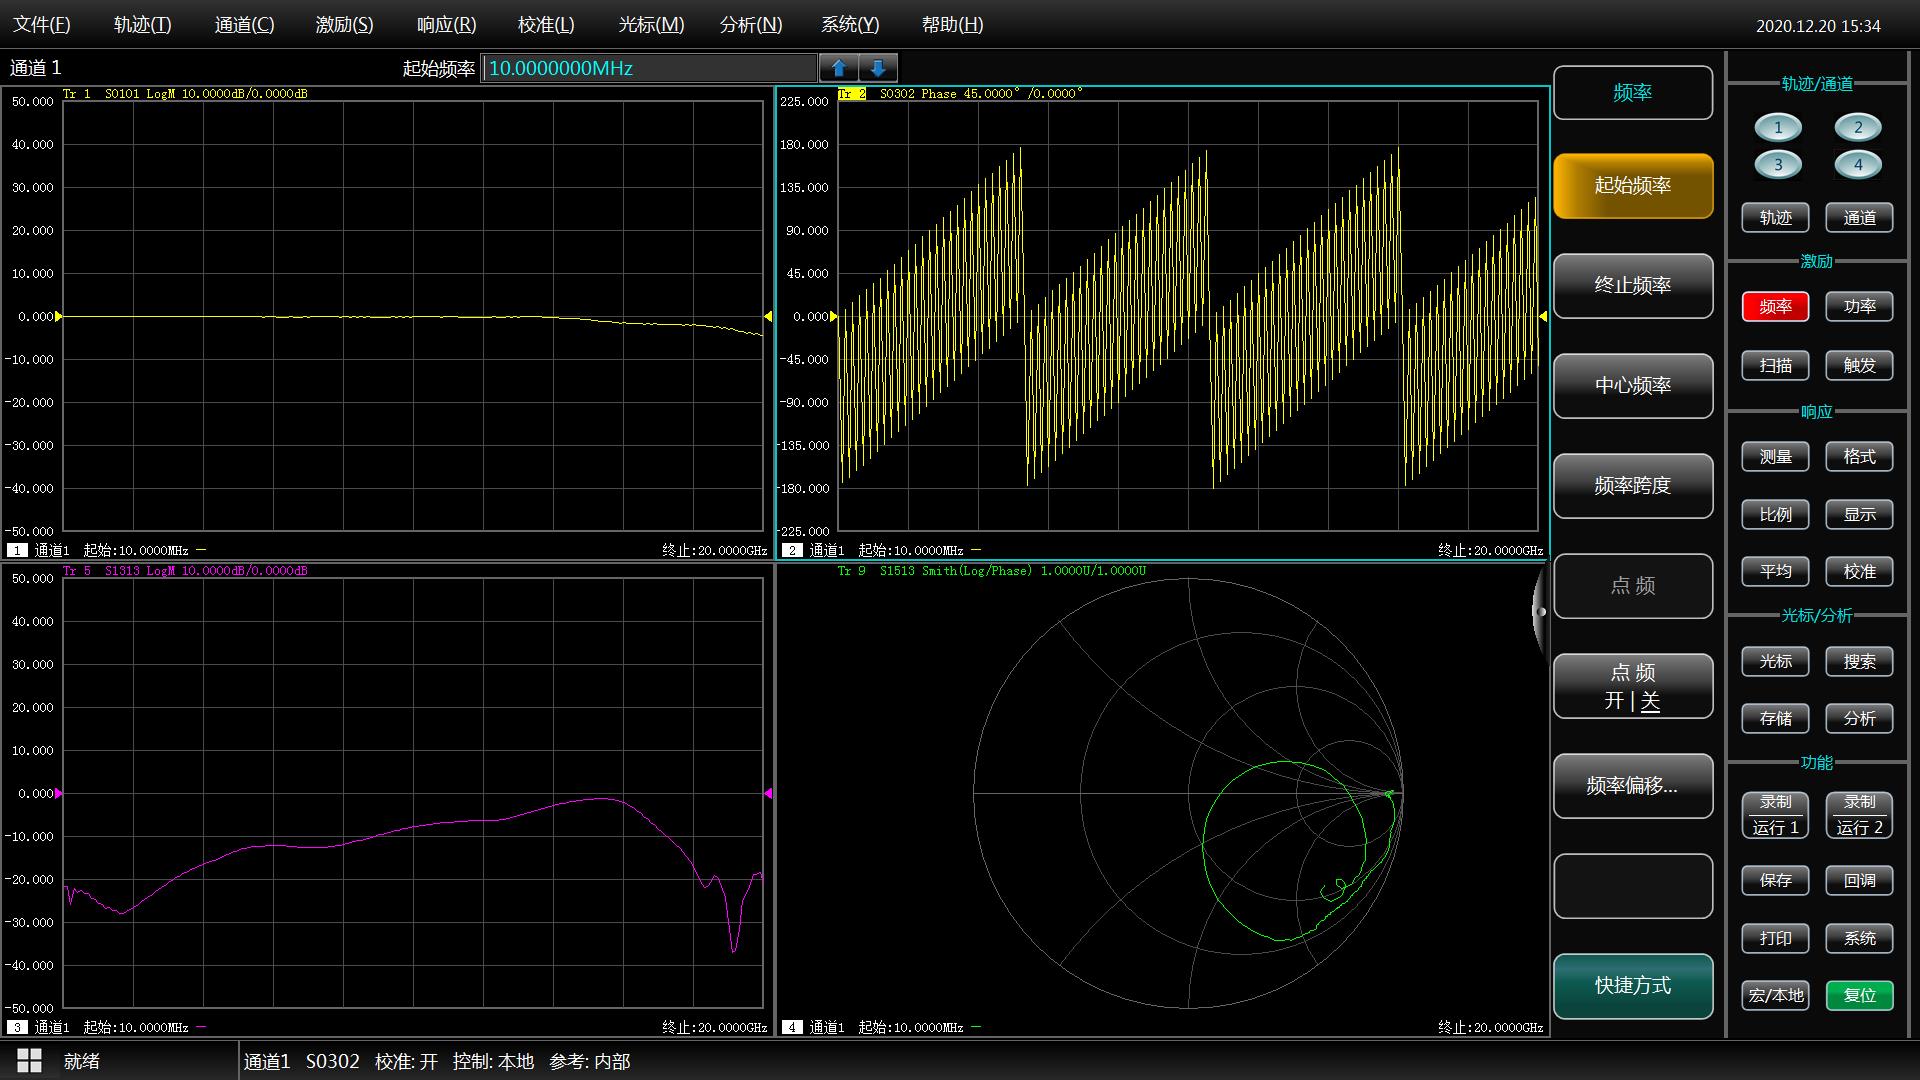This screenshot has height=1080, width=1920.
Task: Select trace/channel number 3 oval button
Action: 1778,165
